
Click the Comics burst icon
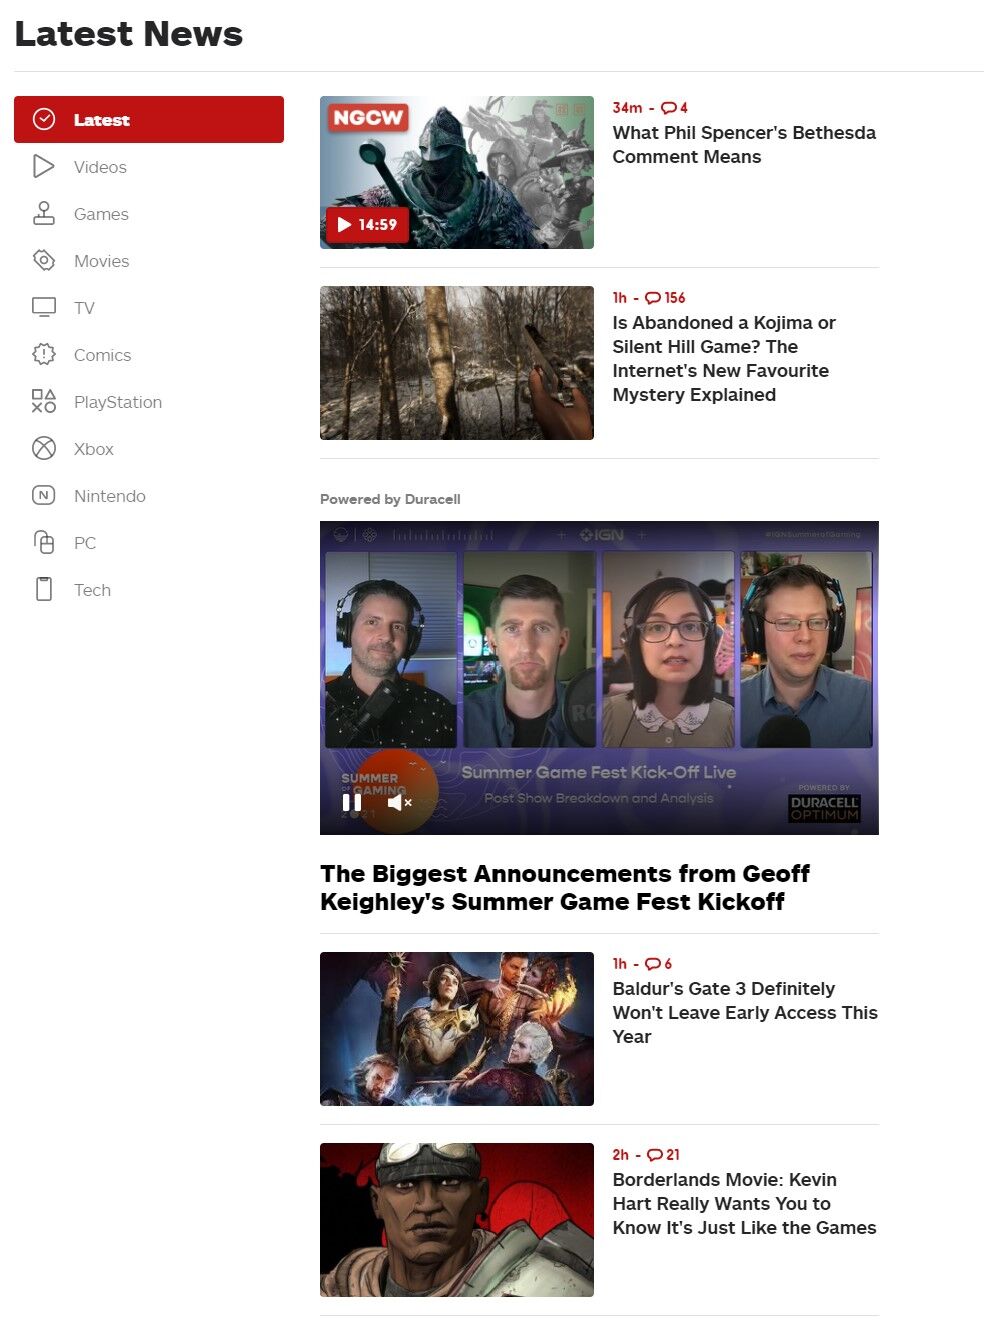pos(44,354)
